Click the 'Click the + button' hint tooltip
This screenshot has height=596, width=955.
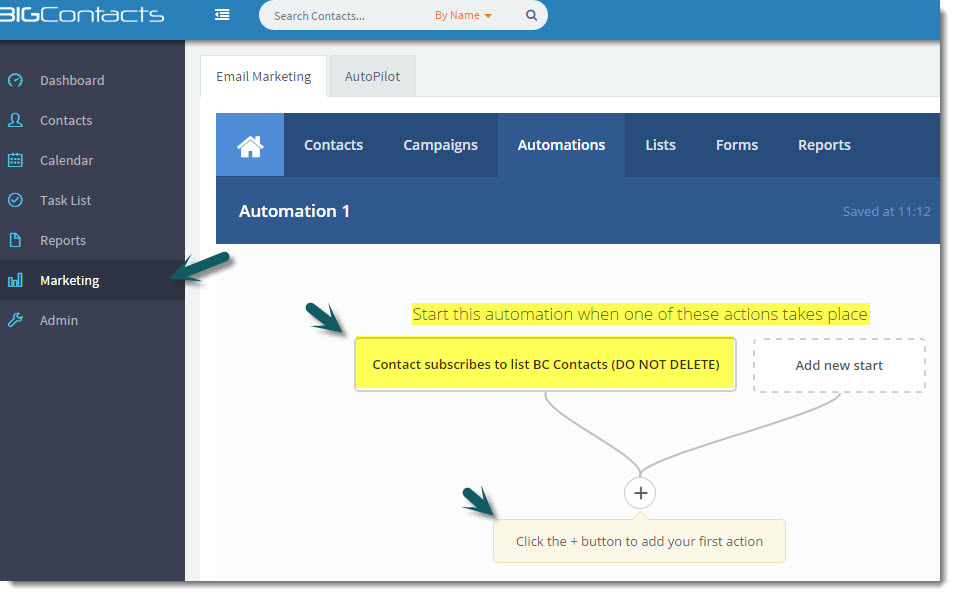coord(639,541)
